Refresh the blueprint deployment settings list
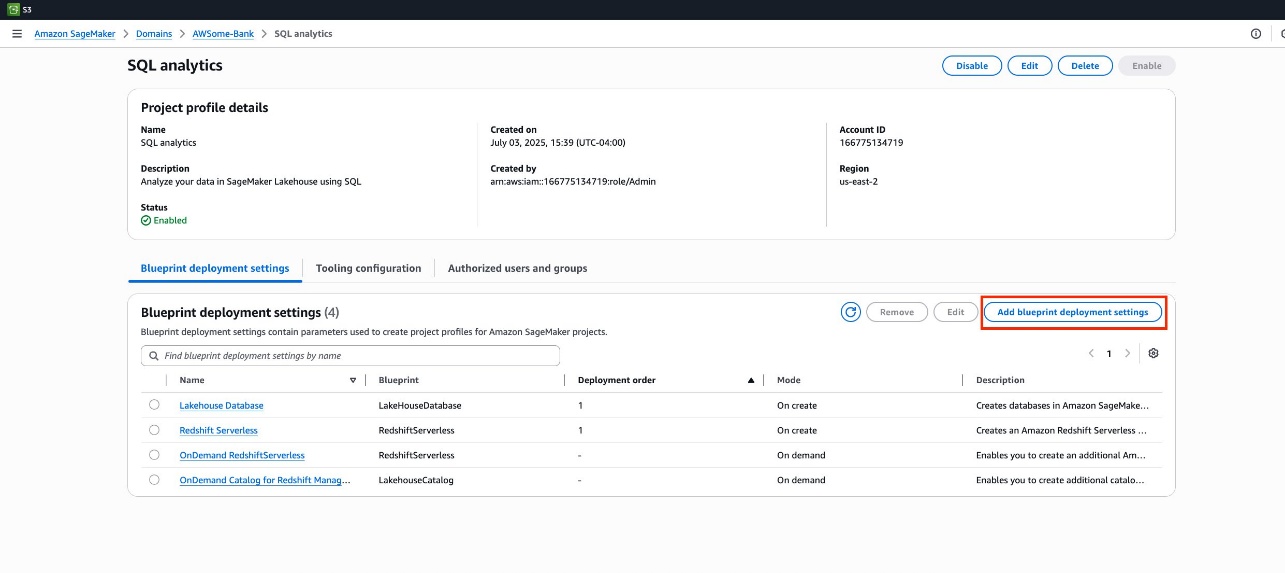The width and height of the screenshot is (1285, 573). (851, 312)
